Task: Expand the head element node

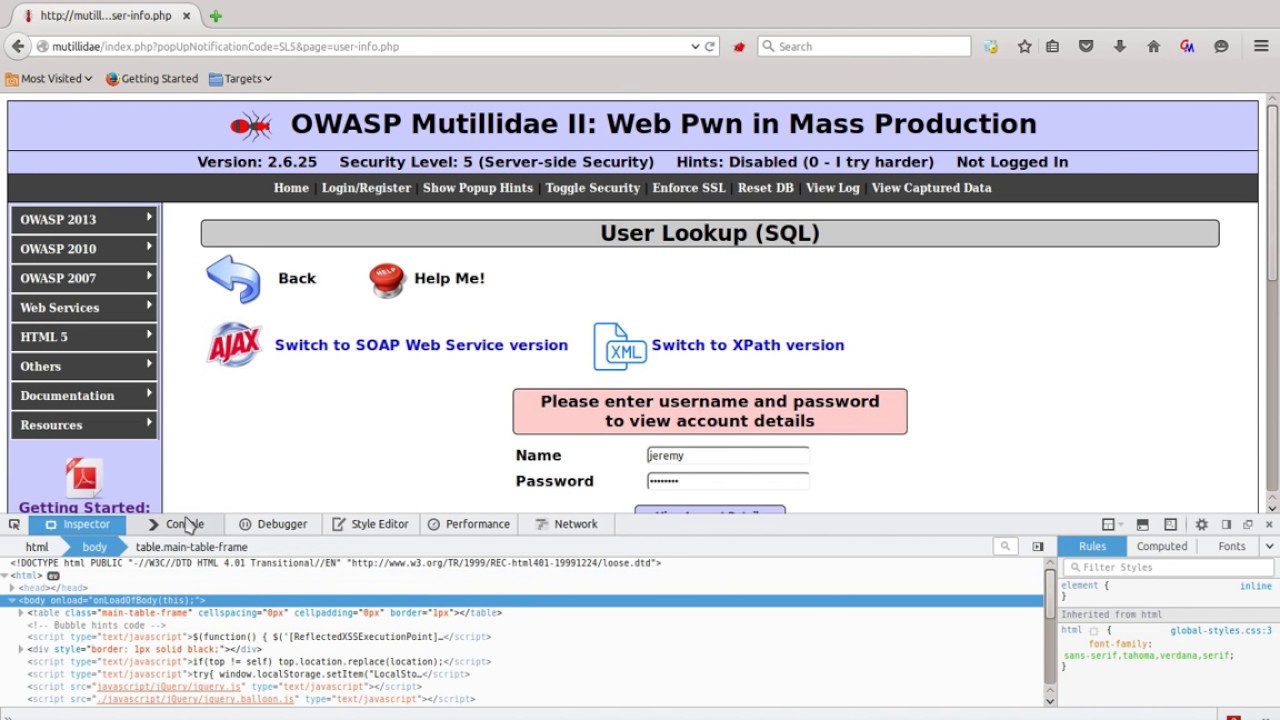Action: pos(13,588)
